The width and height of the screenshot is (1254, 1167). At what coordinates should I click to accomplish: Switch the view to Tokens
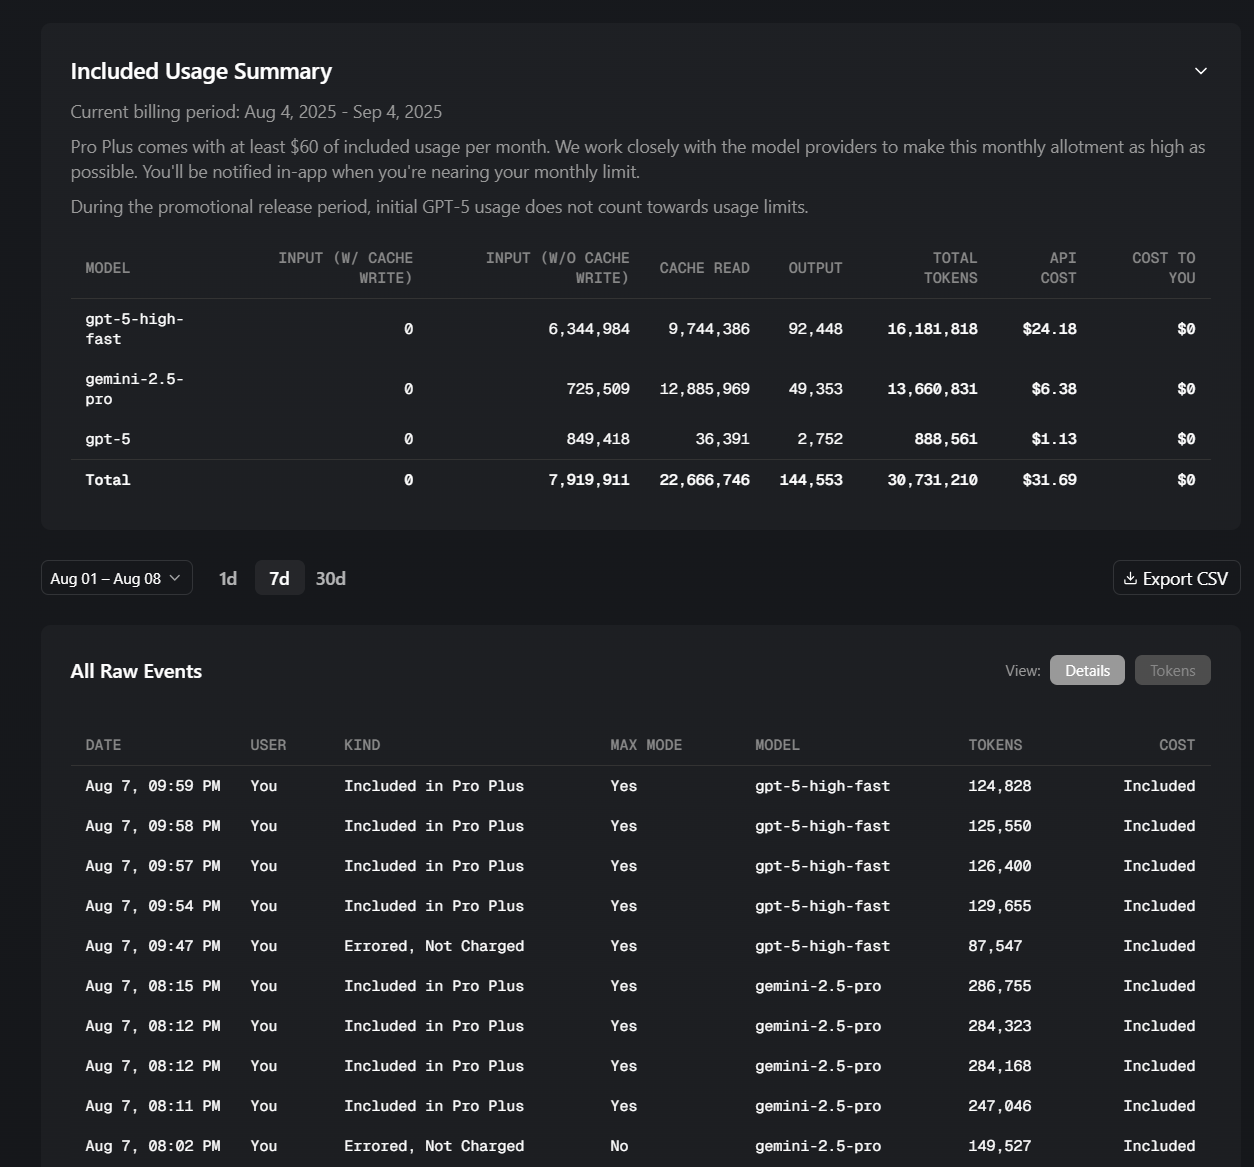point(1172,670)
